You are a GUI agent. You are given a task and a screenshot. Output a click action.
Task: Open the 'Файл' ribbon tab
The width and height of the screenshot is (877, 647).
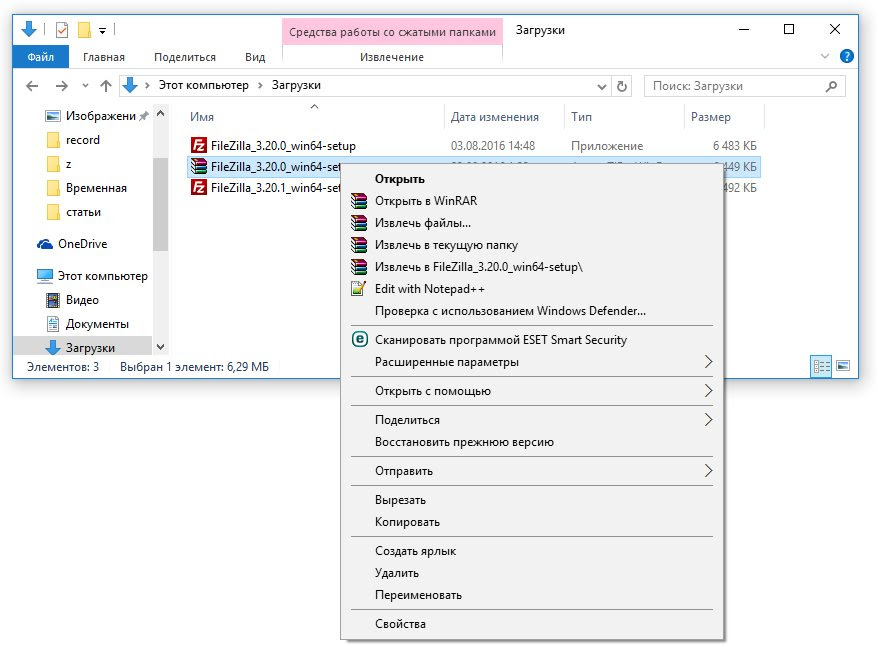(x=41, y=57)
